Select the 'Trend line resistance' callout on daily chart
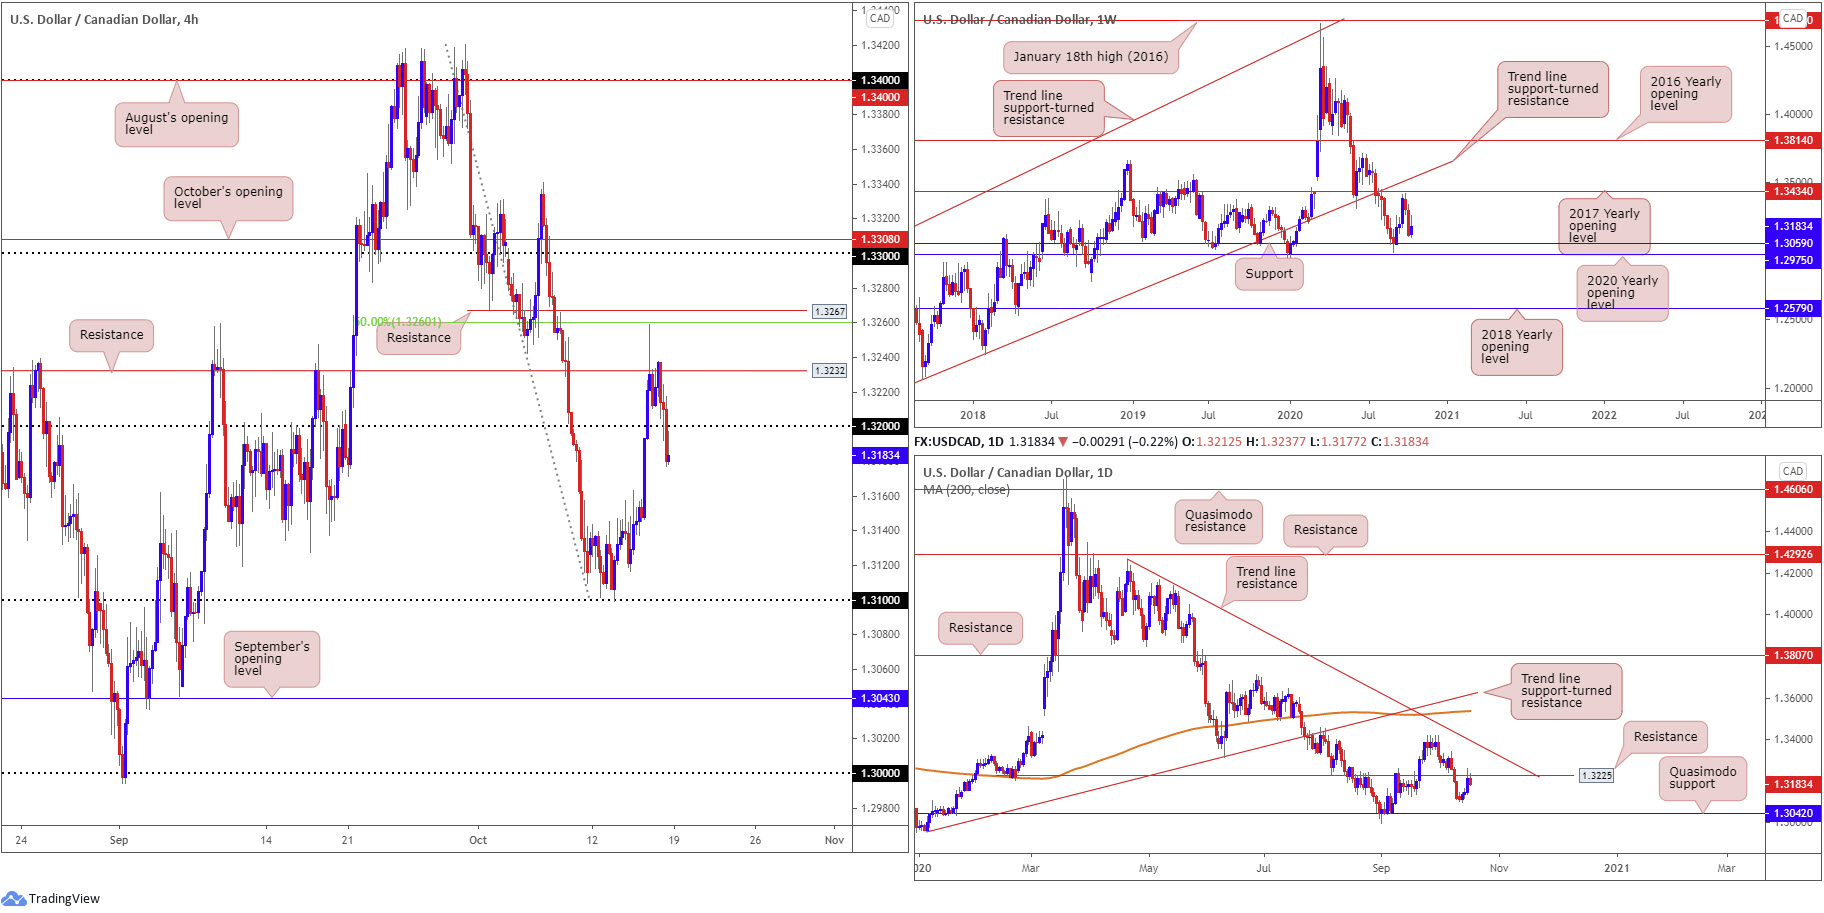 [x=1266, y=577]
